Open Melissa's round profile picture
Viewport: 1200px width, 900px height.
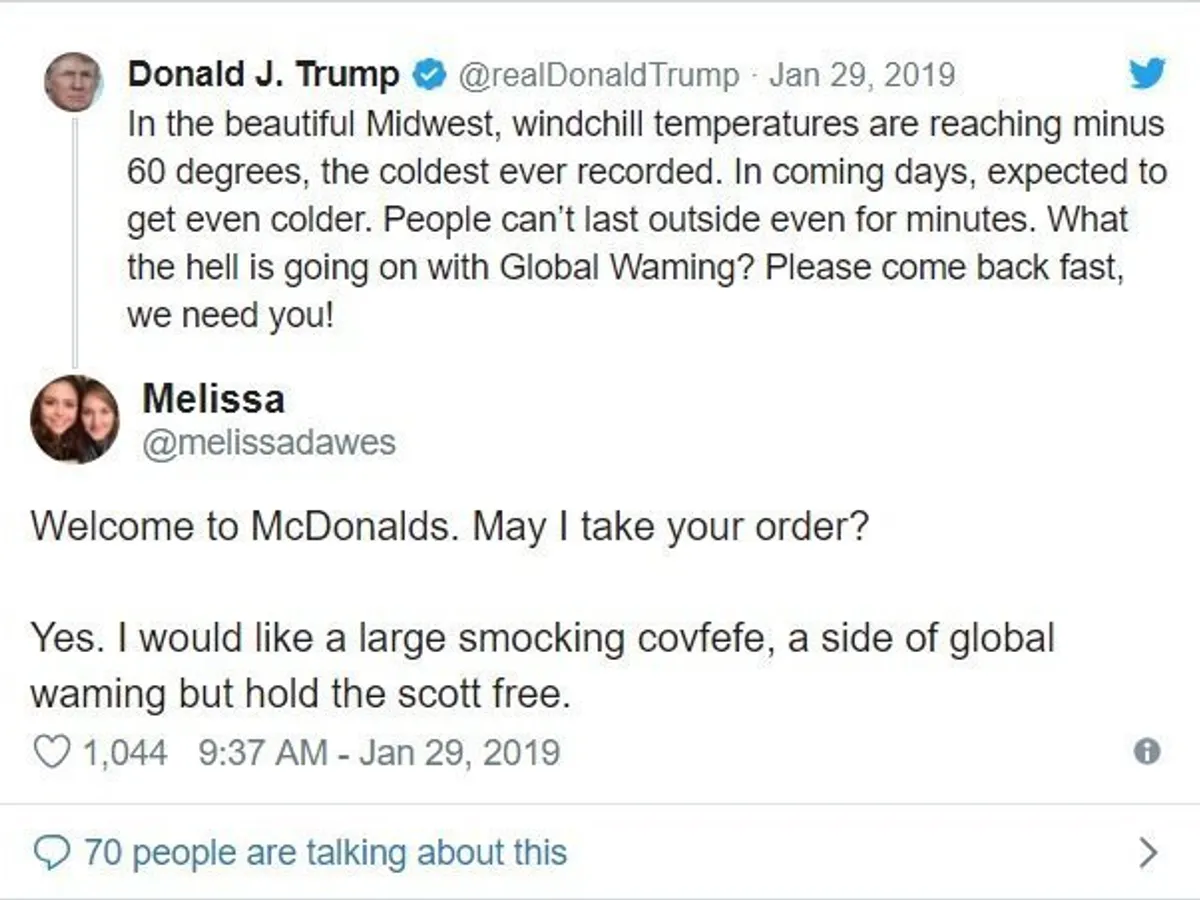[74, 419]
